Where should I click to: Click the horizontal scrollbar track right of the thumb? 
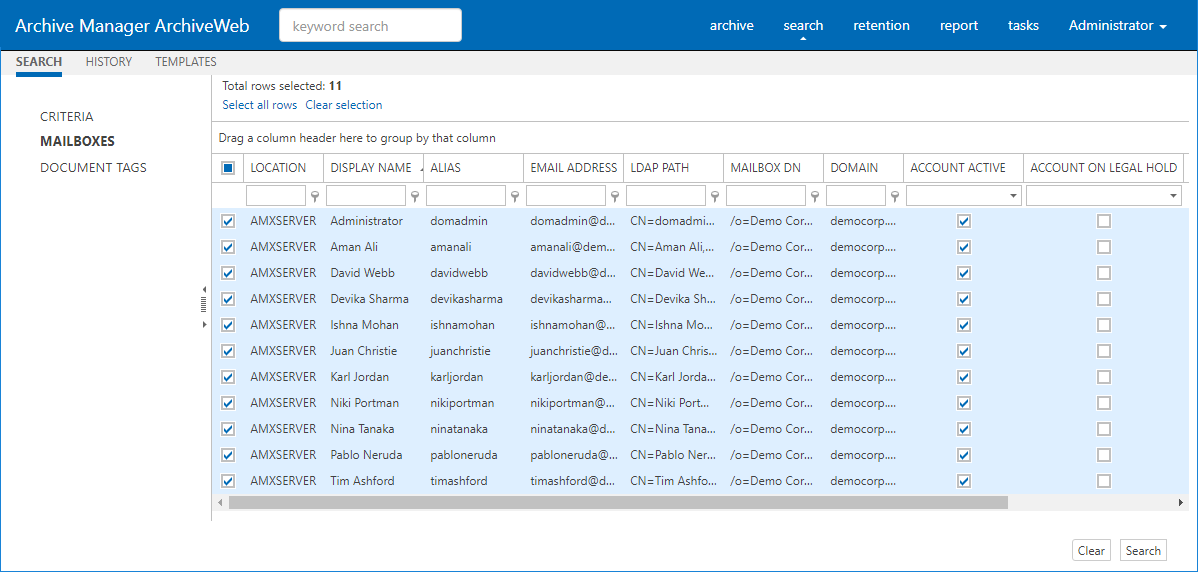click(x=1090, y=502)
